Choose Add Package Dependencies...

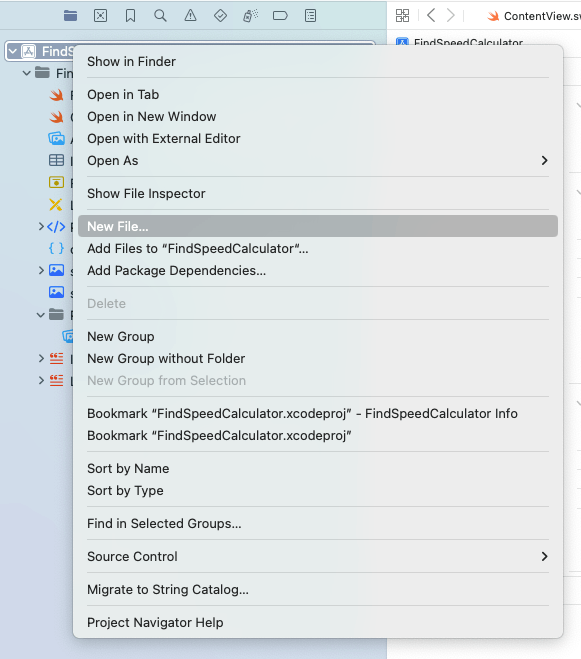[318, 271]
